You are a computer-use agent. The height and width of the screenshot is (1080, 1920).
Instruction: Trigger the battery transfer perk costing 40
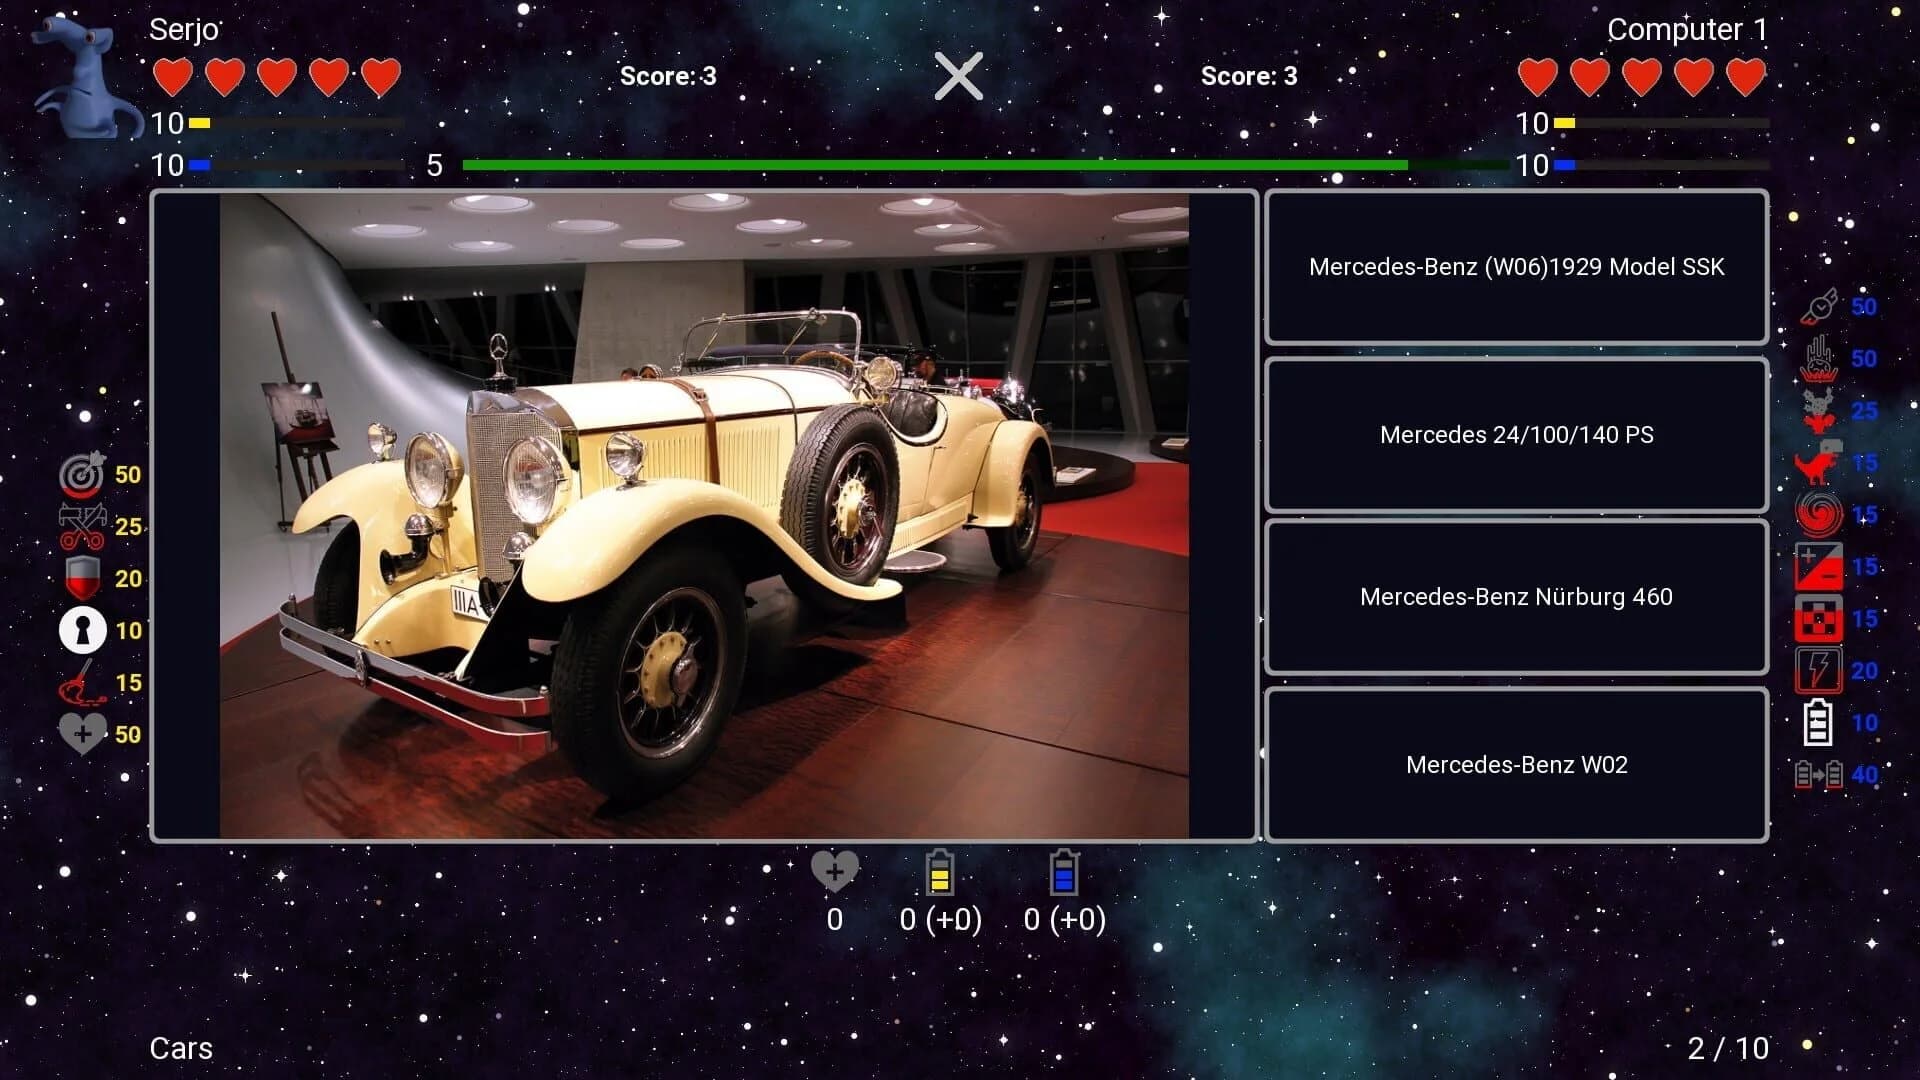tap(1822, 774)
